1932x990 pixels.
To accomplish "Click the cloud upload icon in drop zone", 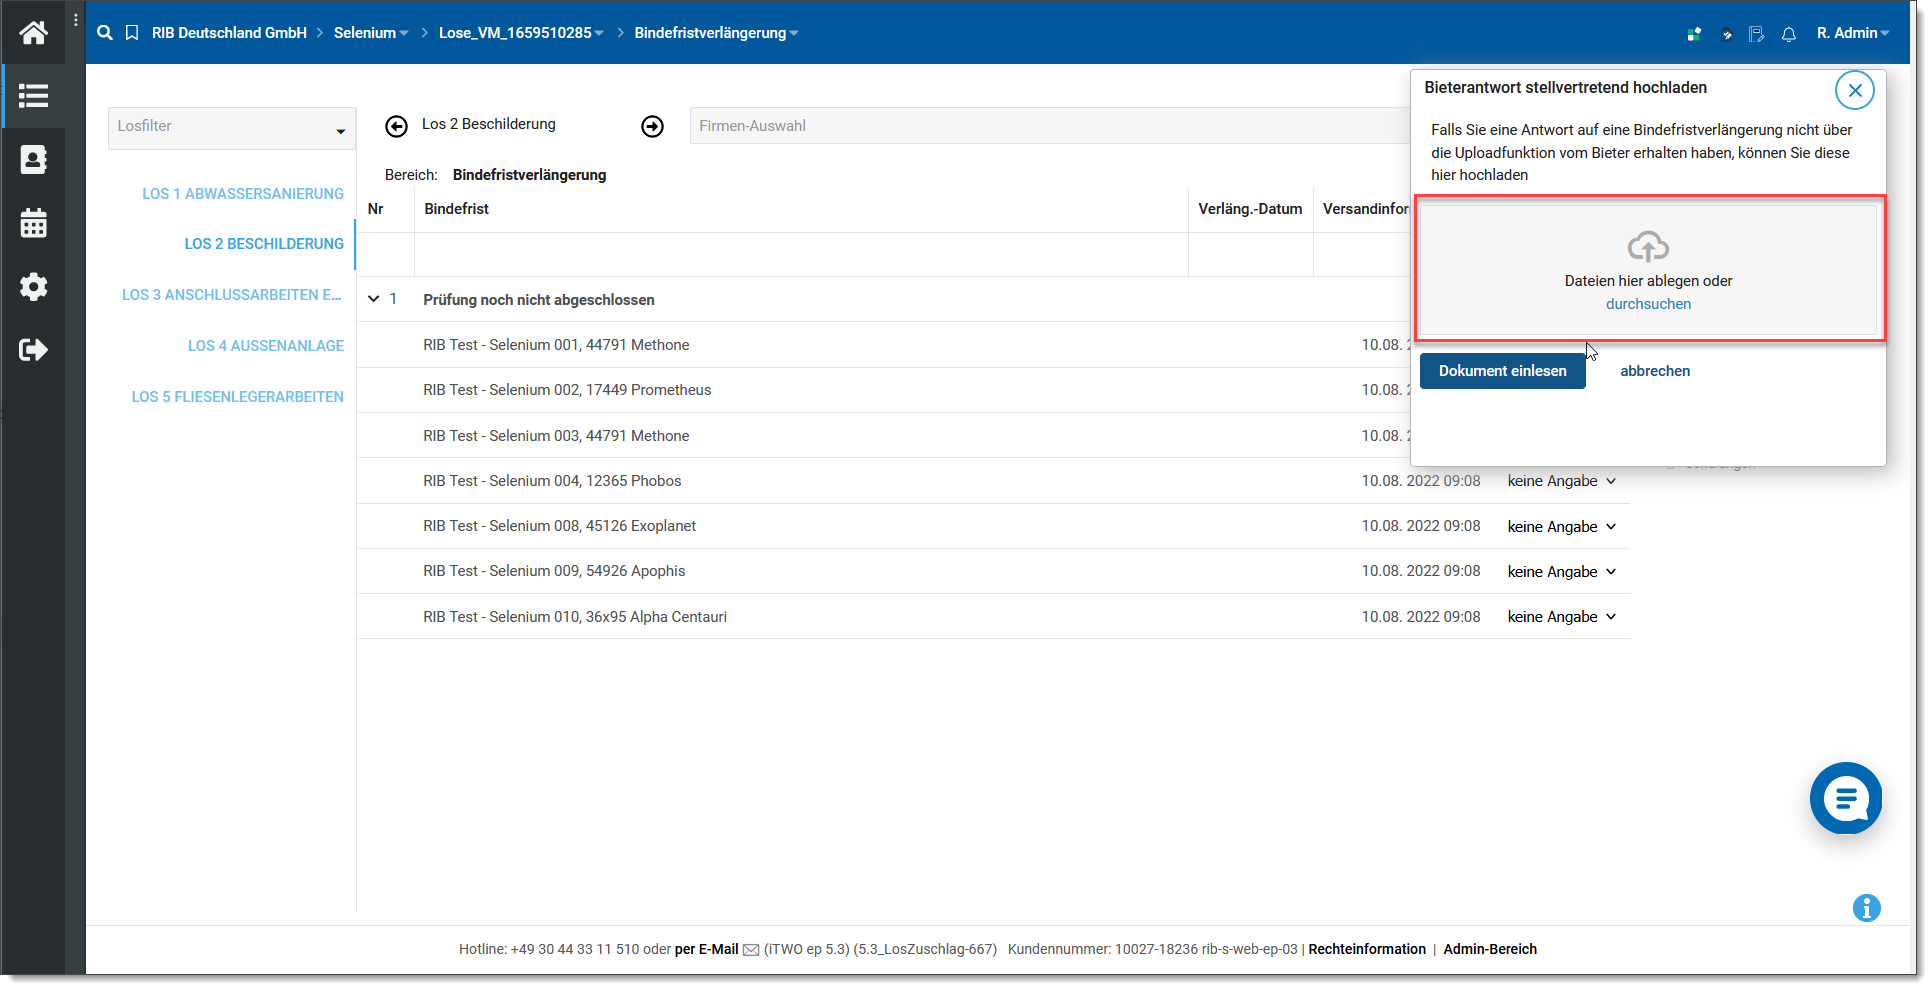I will (x=1648, y=246).
